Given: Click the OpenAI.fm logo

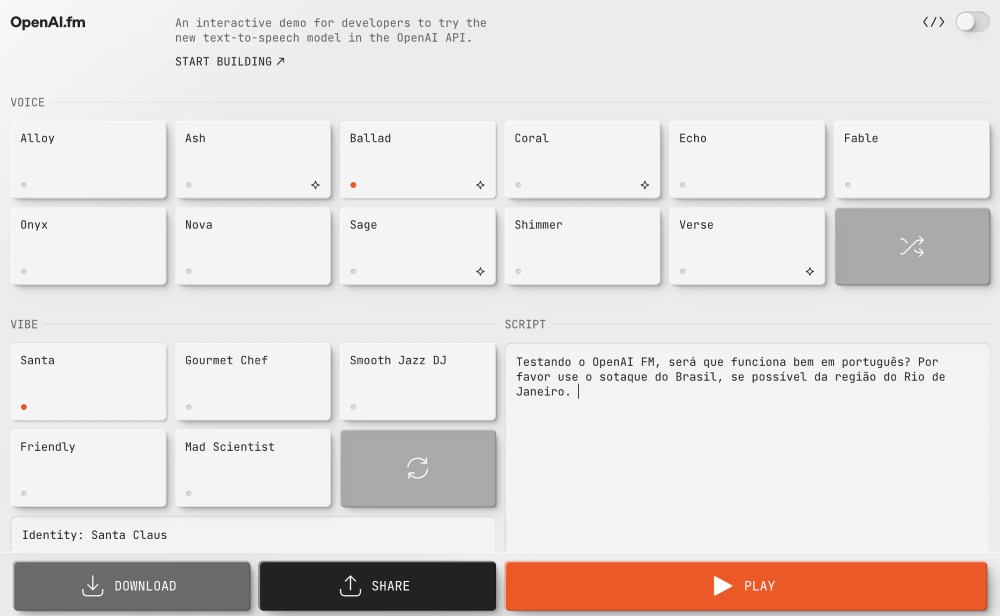Looking at the screenshot, I should click(48, 22).
